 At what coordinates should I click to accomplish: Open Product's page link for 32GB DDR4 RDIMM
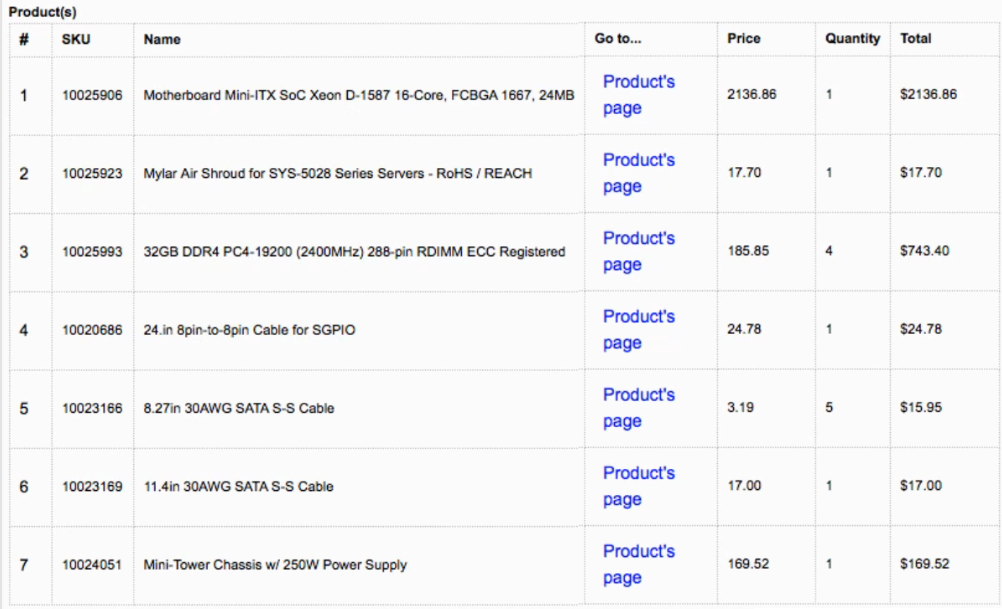coord(638,251)
